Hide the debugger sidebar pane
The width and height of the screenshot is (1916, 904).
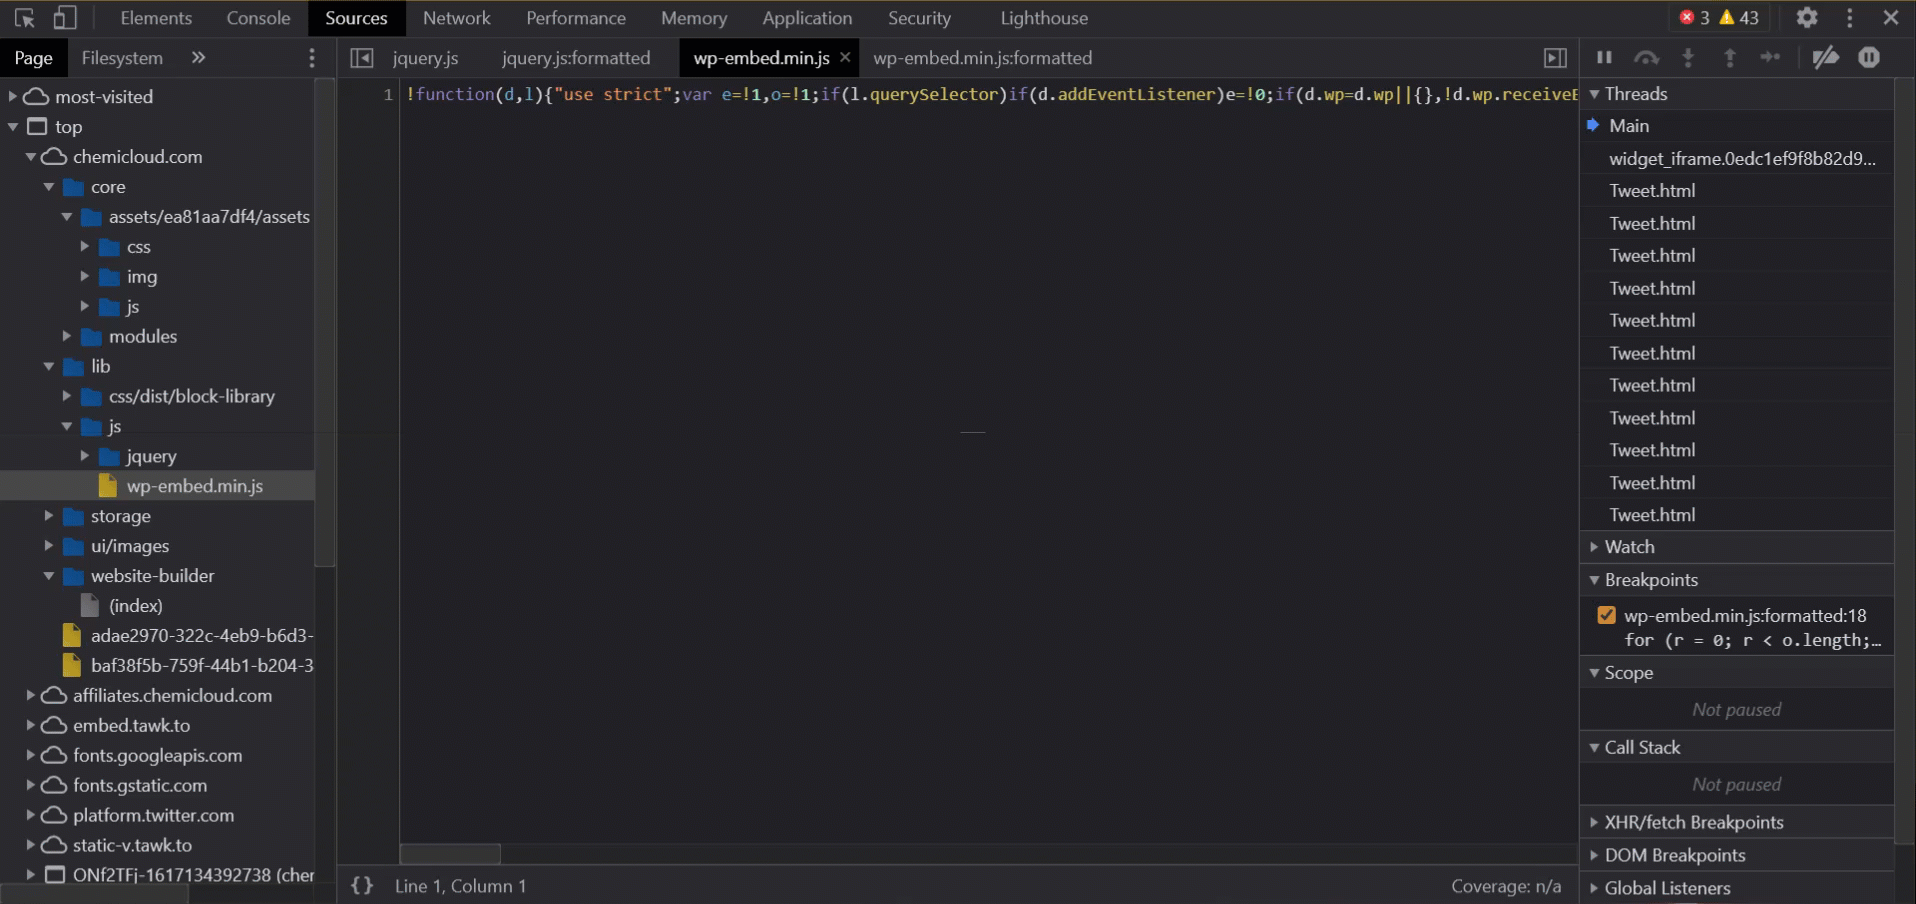tap(1555, 58)
